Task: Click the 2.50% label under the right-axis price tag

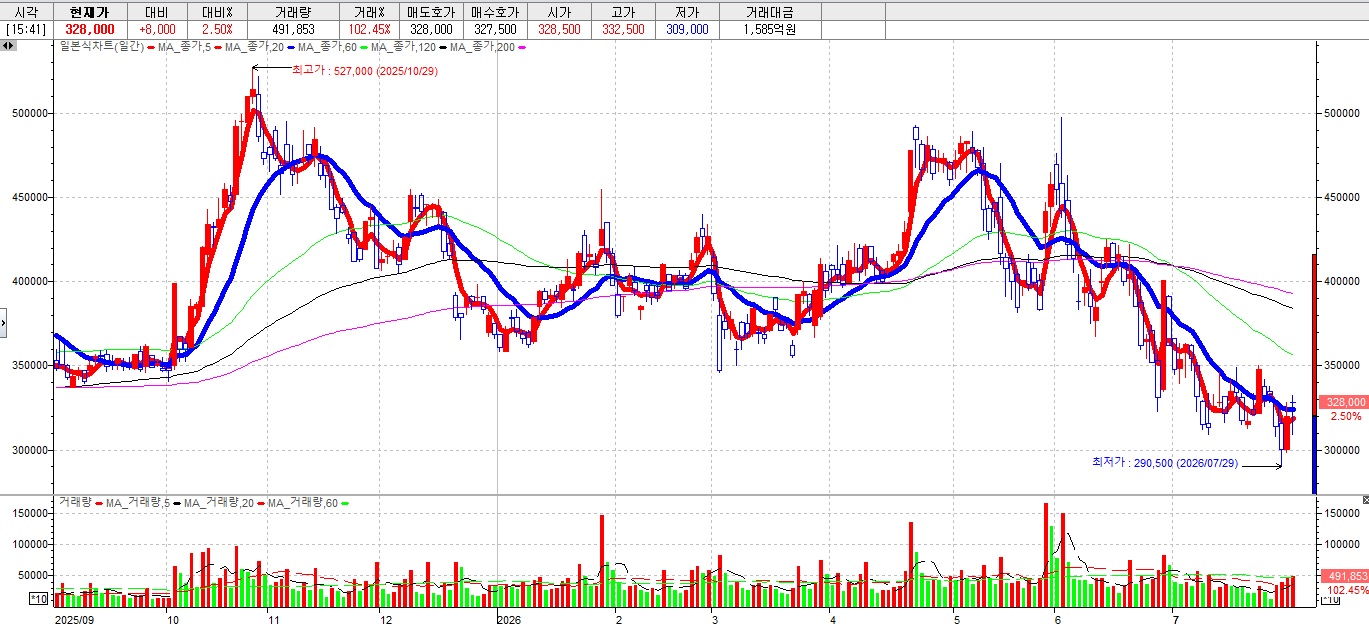Action: pos(1345,416)
